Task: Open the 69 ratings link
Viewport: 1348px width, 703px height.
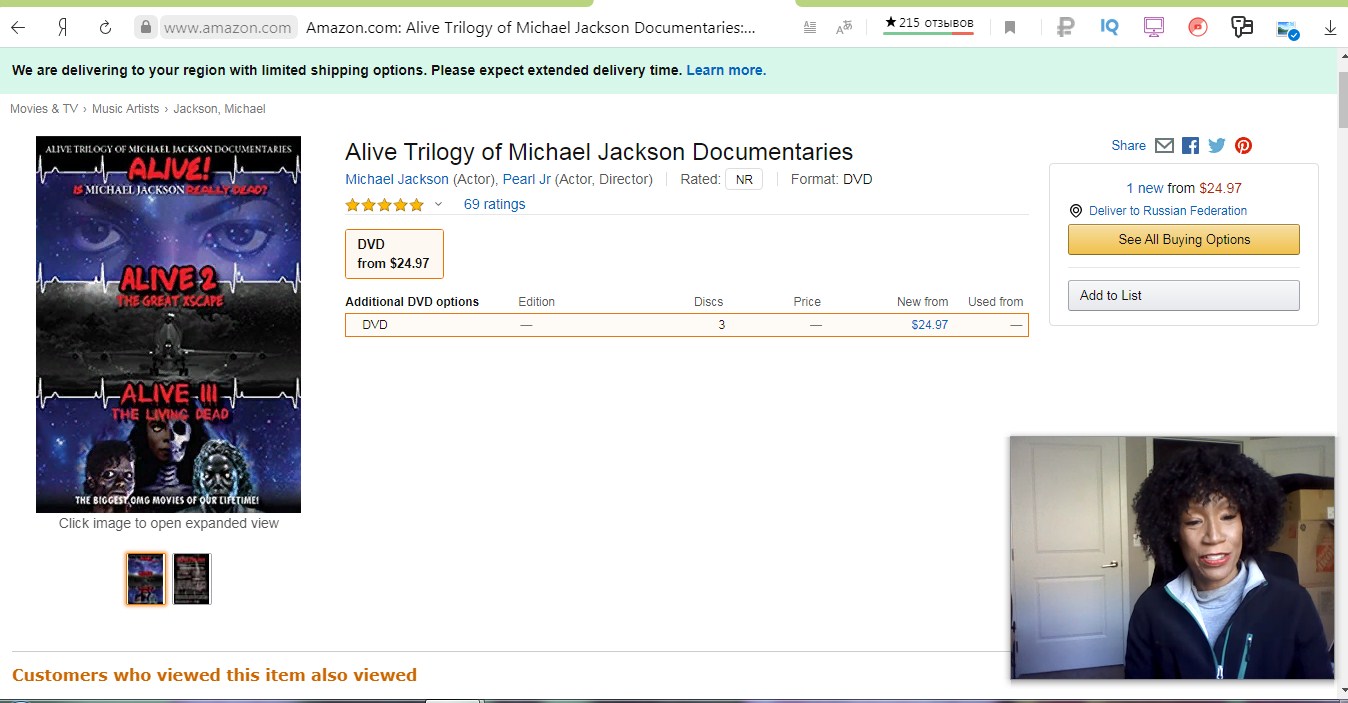Action: click(494, 204)
